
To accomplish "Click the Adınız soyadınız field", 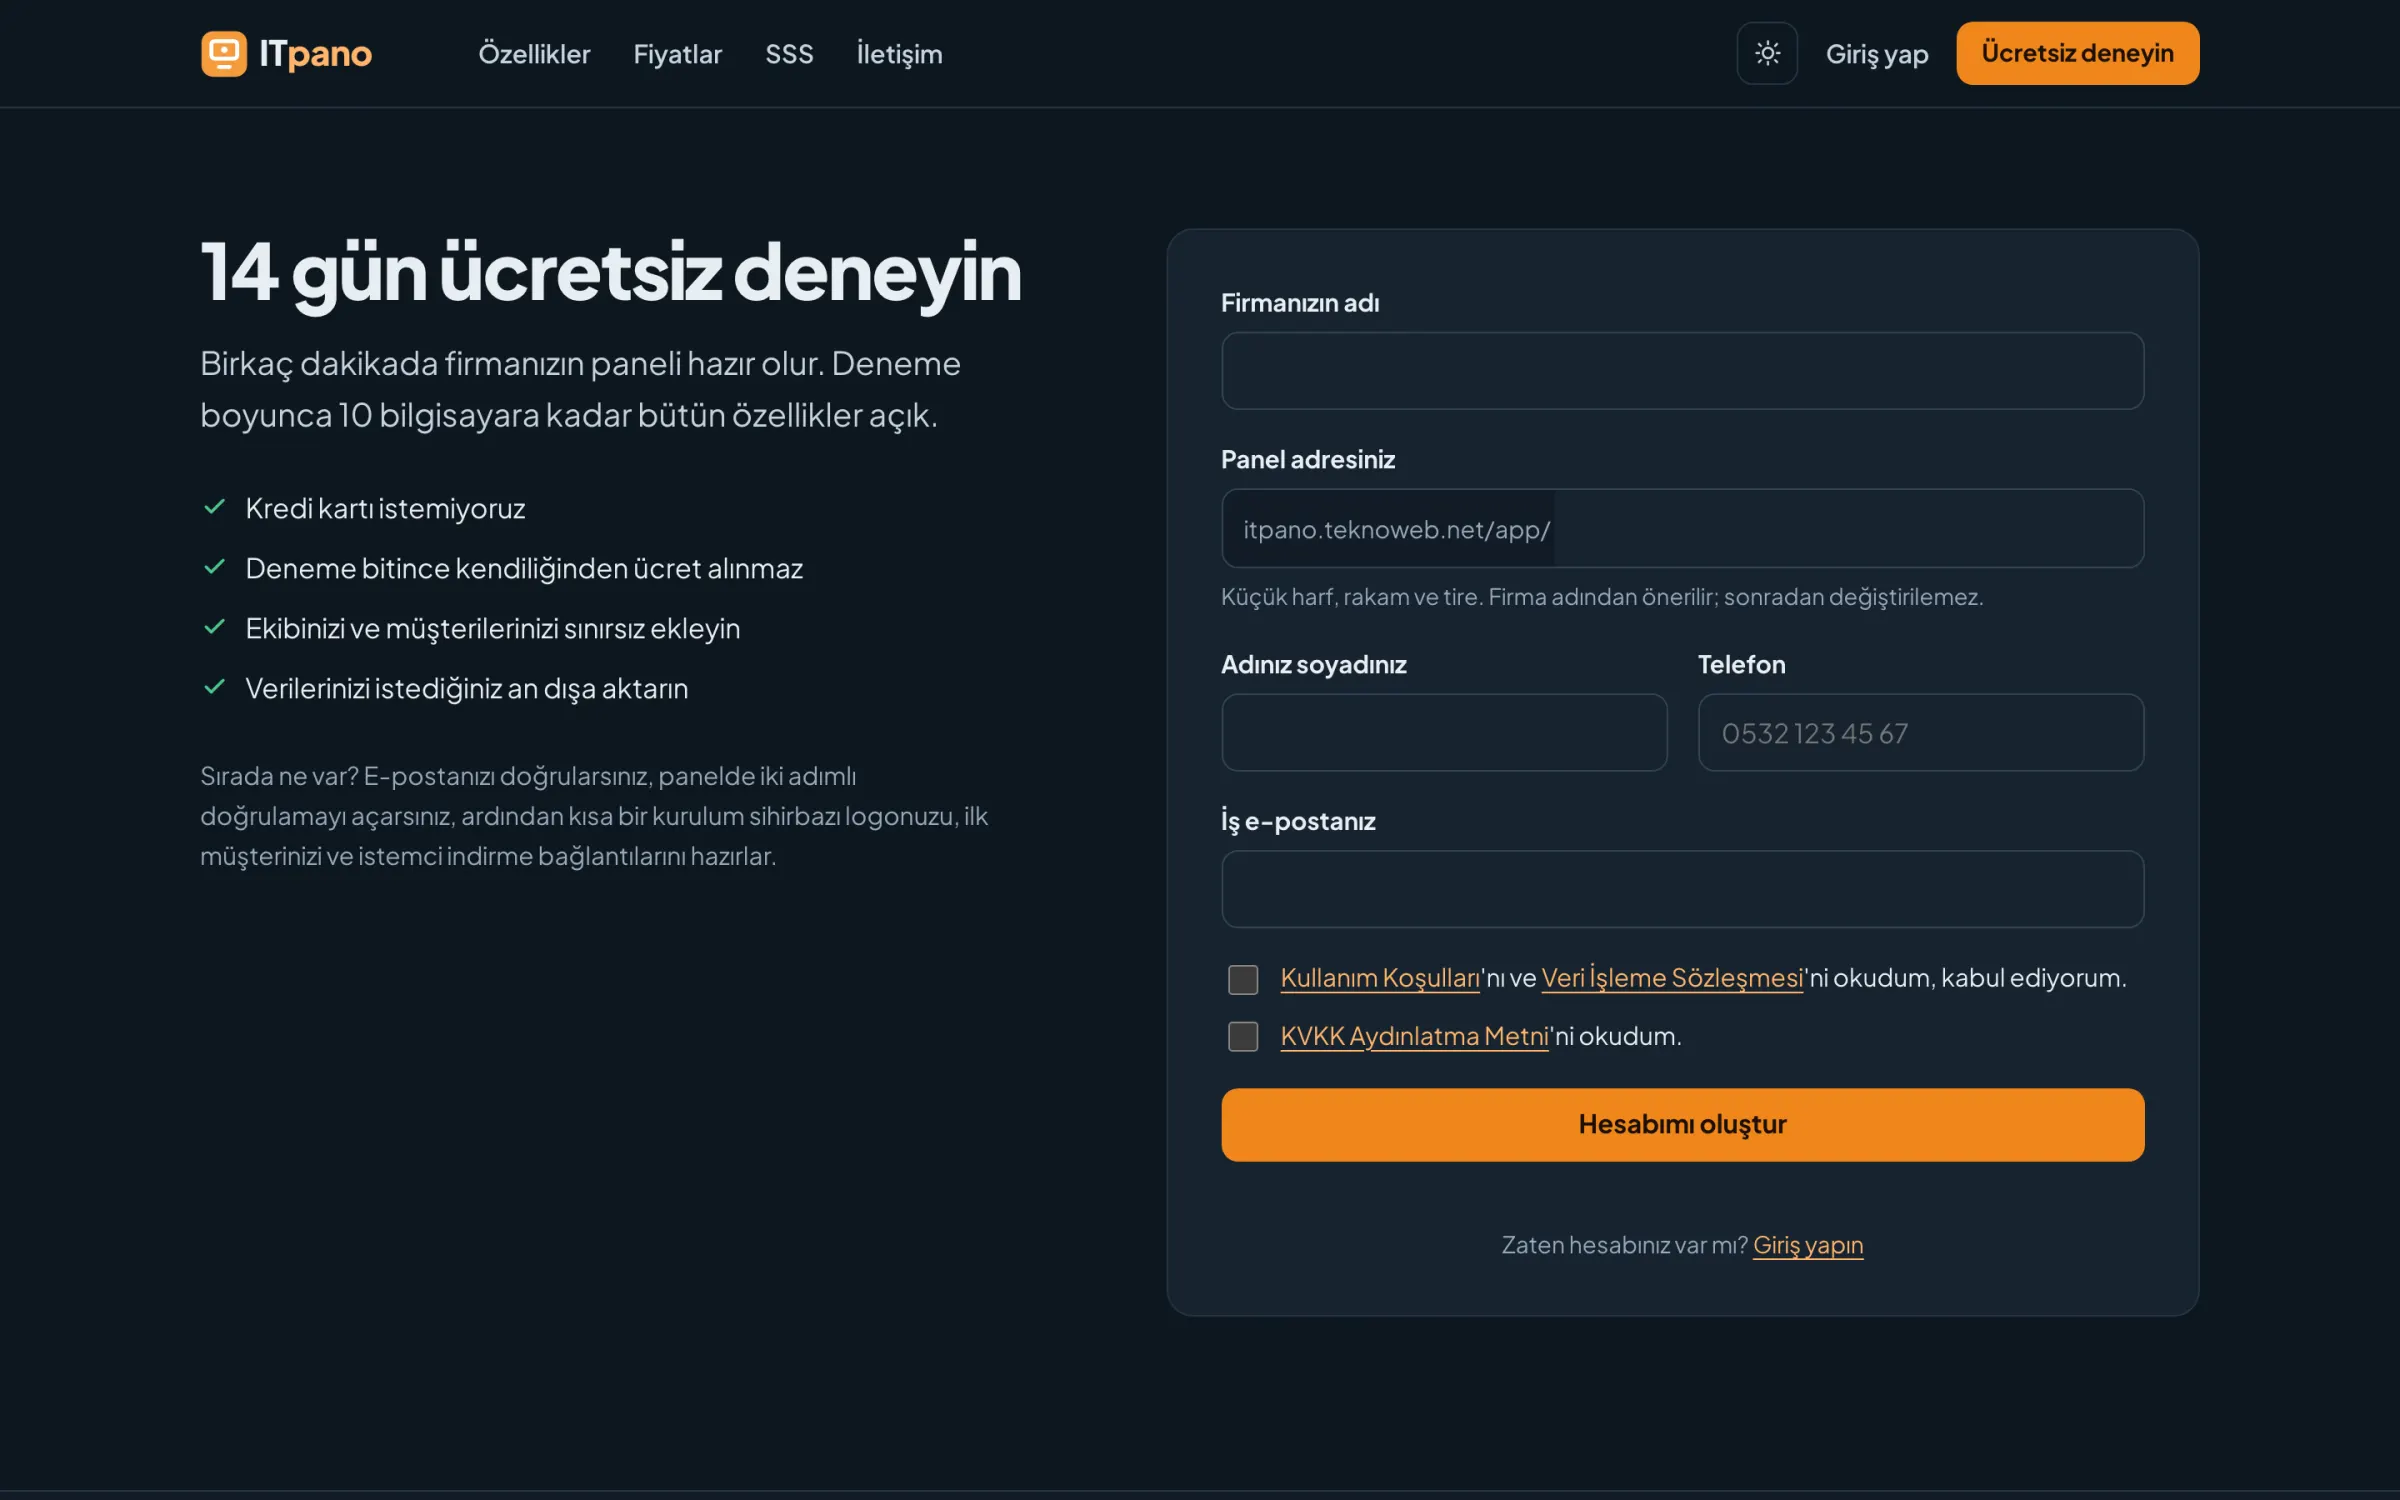I will [1444, 732].
